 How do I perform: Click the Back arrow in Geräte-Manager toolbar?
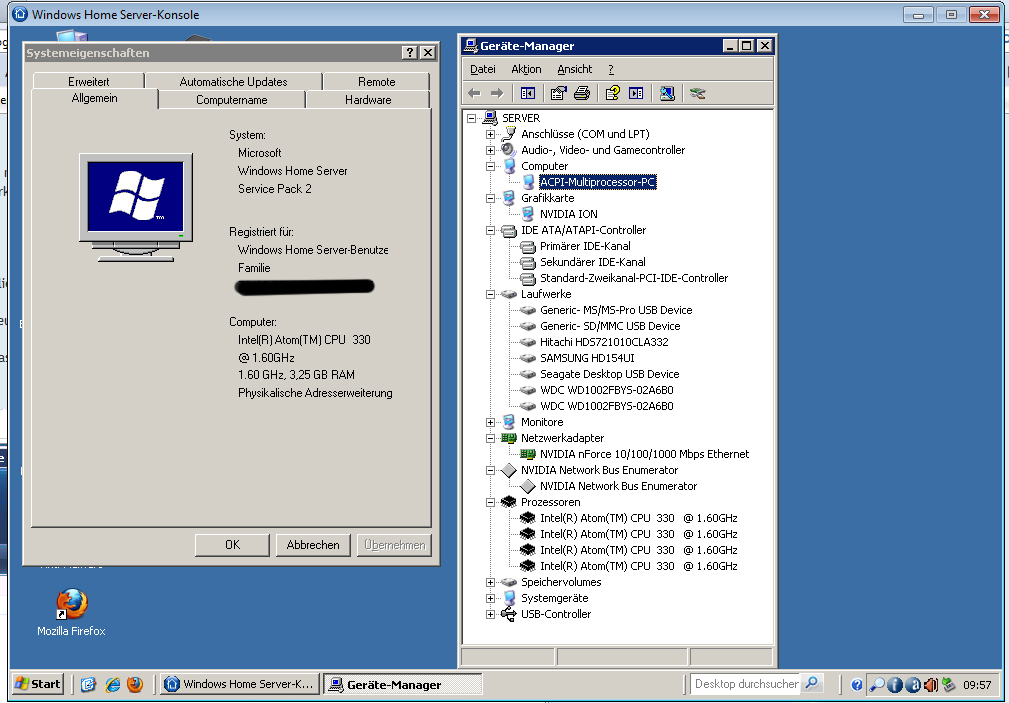[x=474, y=94]
